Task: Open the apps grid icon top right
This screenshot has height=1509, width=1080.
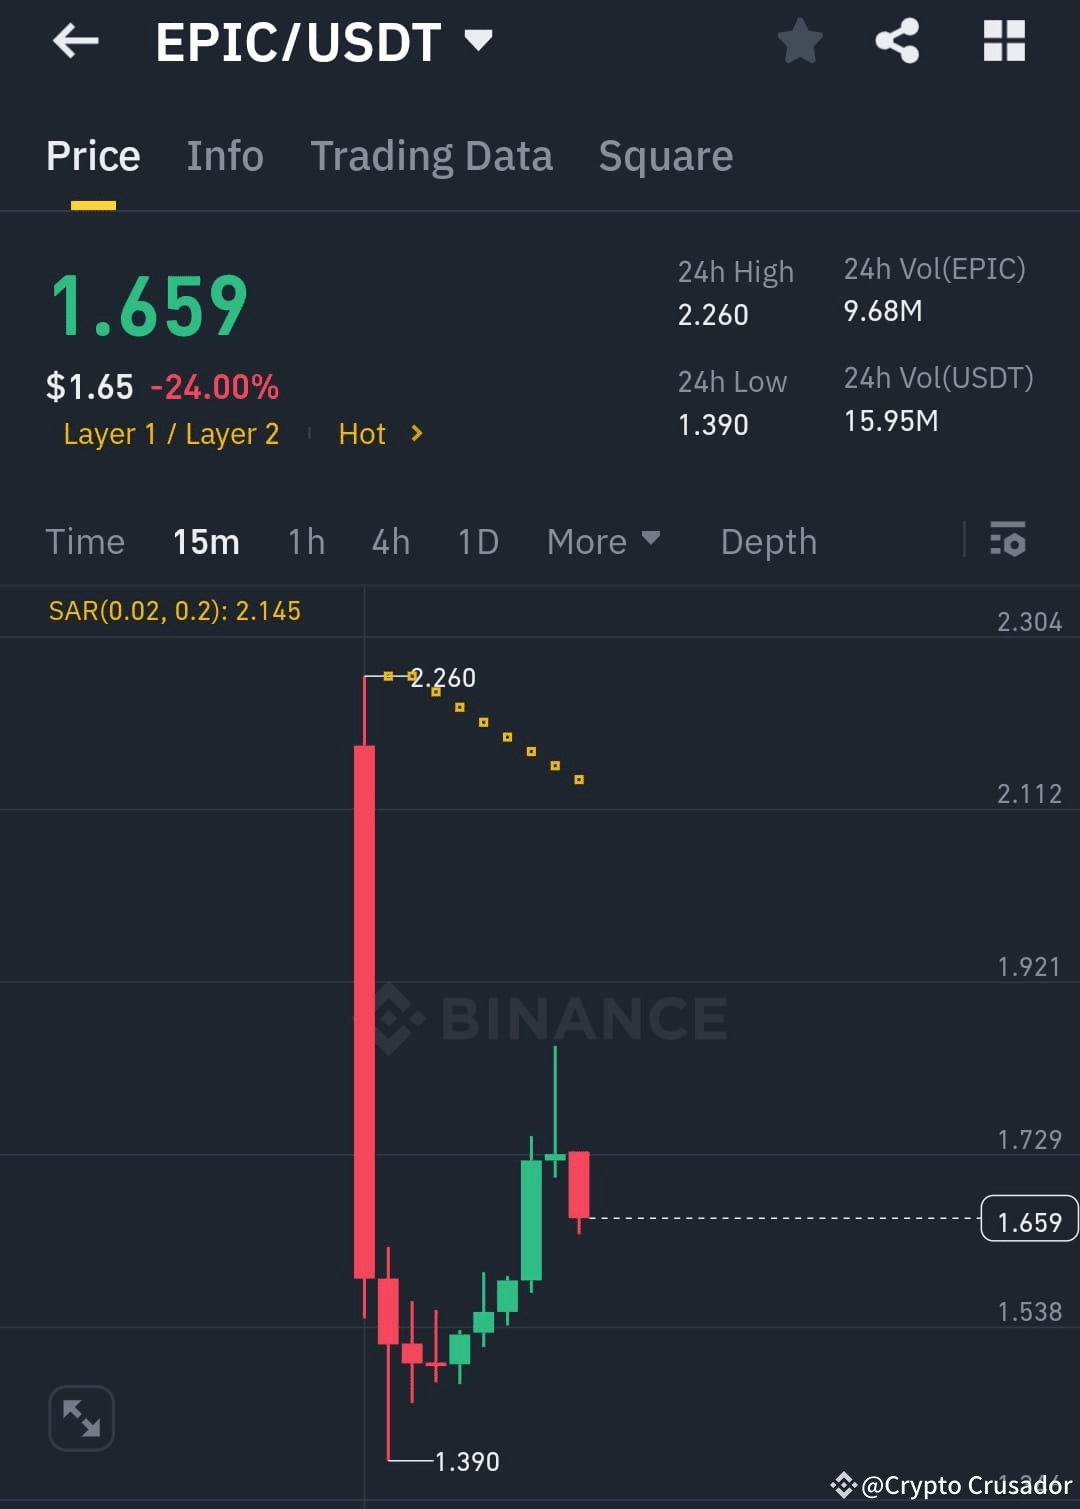Action: click(x=1003, y=41)
